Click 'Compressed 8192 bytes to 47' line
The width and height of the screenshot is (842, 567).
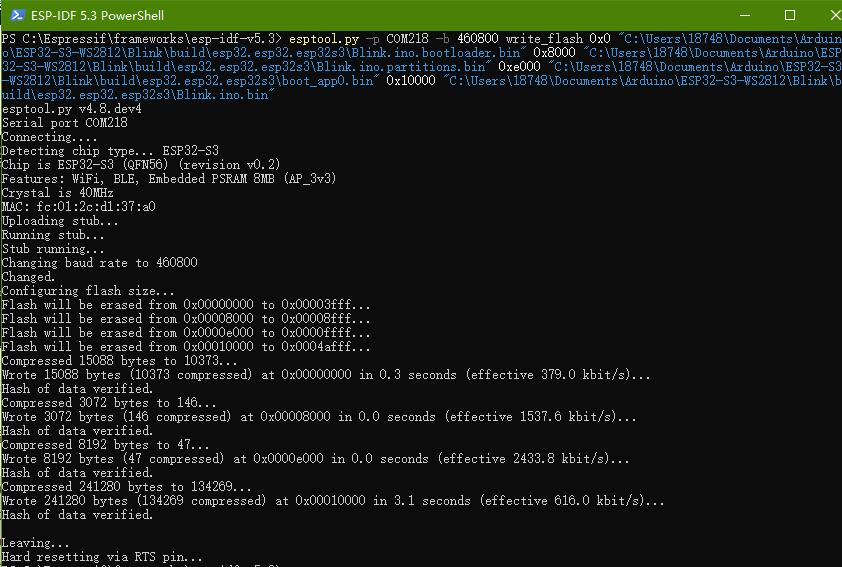[x=105, y=445]
